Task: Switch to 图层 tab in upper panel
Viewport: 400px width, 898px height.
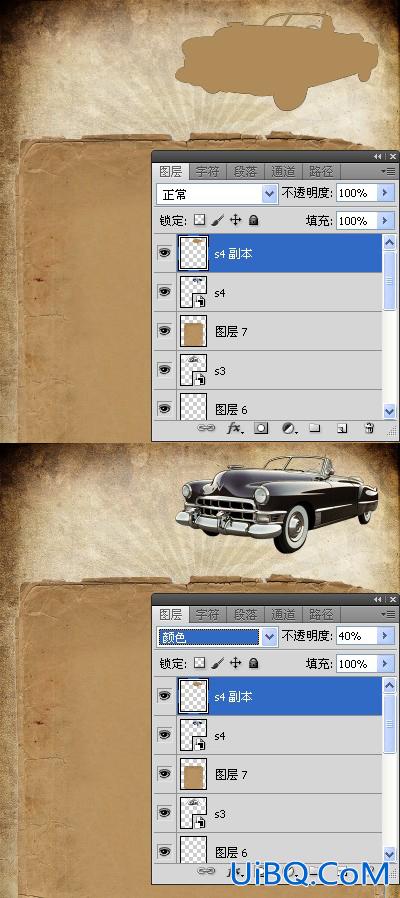Action: [171, 171]
